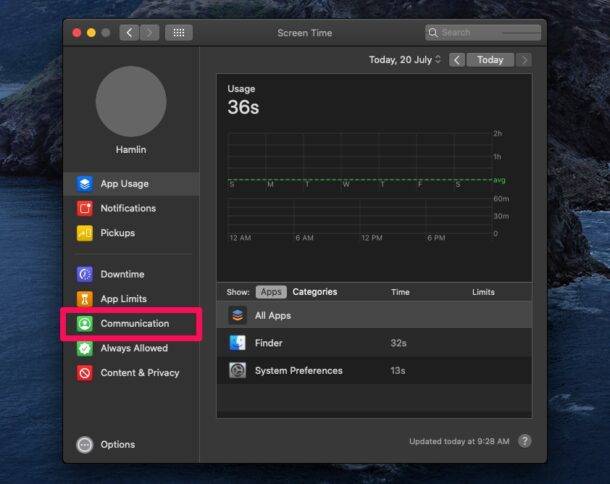Image resolution: width=610 pixels, height=484 pixels.
Task: Close the Screen Time window
Action: click(77, 33)
